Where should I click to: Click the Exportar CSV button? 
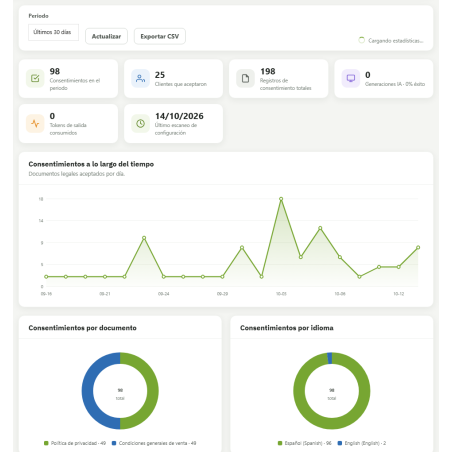160,36
